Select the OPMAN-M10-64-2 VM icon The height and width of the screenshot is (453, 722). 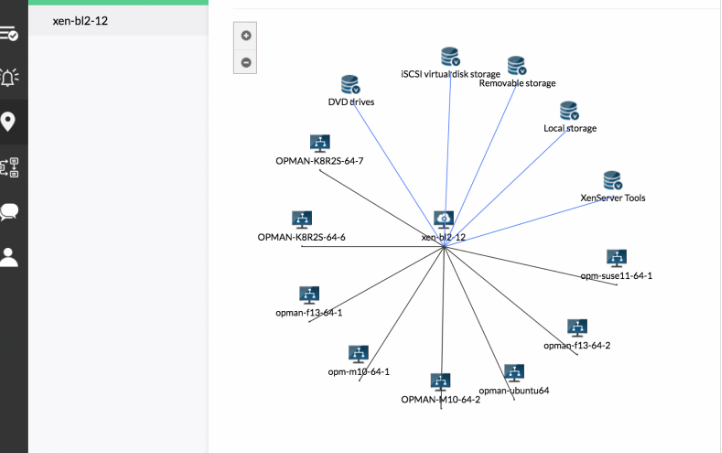pyautogui.click(x=440, y=382)
